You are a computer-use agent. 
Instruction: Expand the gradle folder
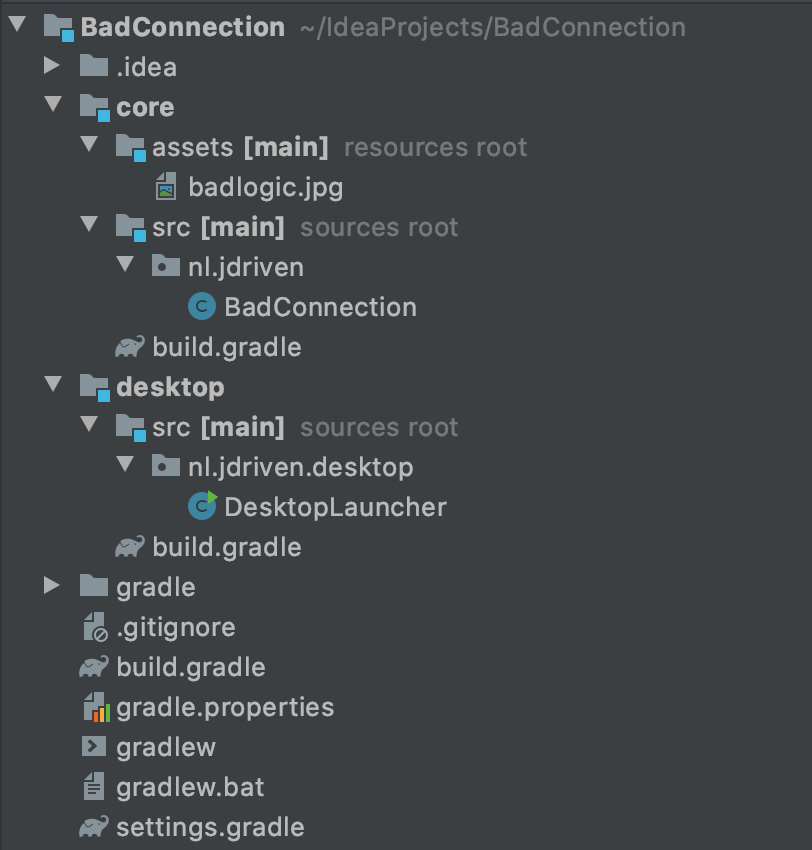point(51,587)
